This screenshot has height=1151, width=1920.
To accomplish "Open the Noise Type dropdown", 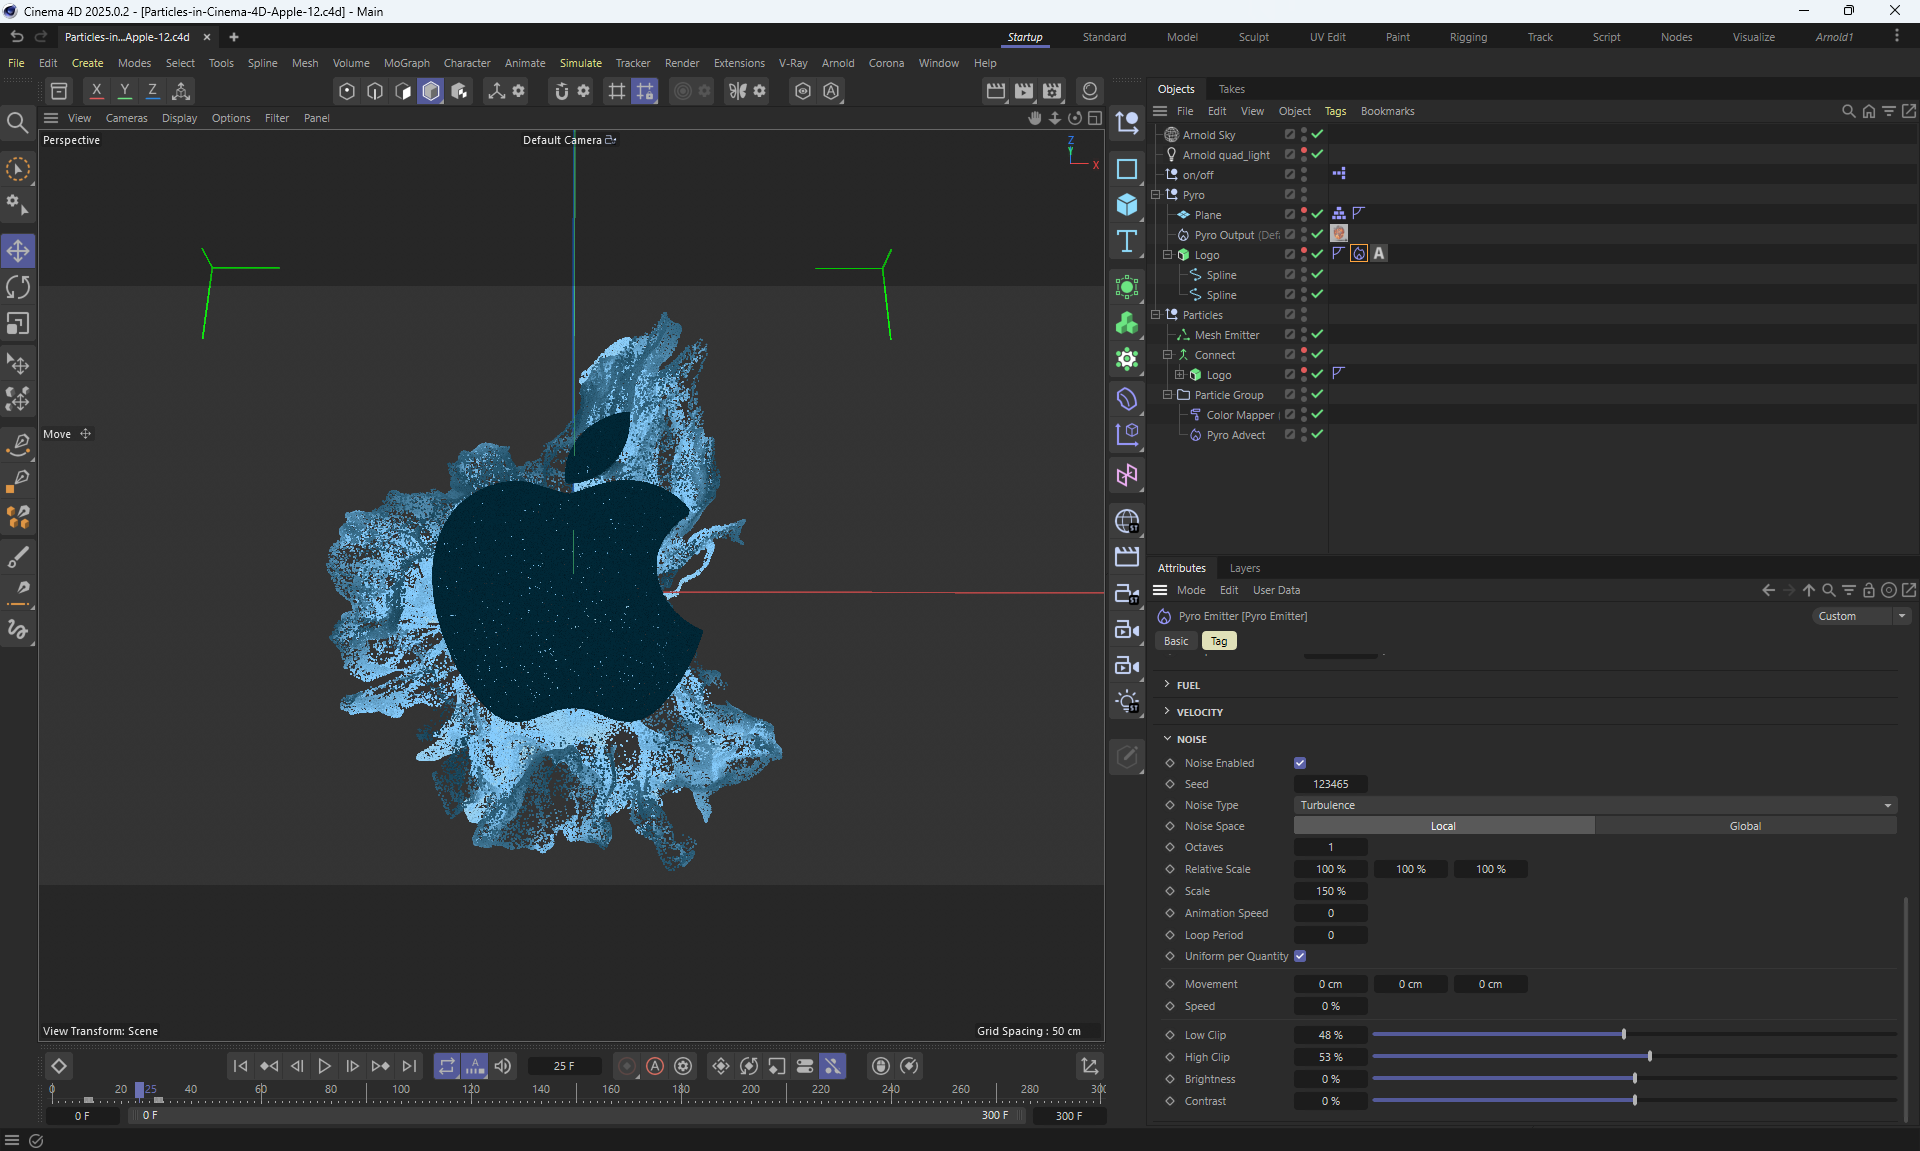I will (1594, 805).
